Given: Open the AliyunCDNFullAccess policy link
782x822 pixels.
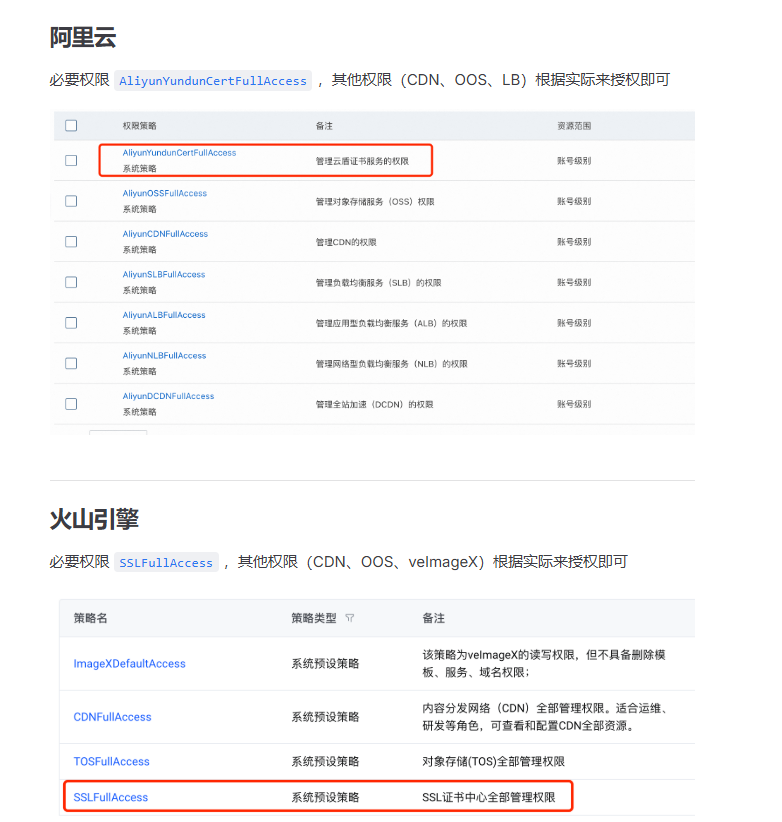Looking at the screenshot, I should tap(165, 234).
